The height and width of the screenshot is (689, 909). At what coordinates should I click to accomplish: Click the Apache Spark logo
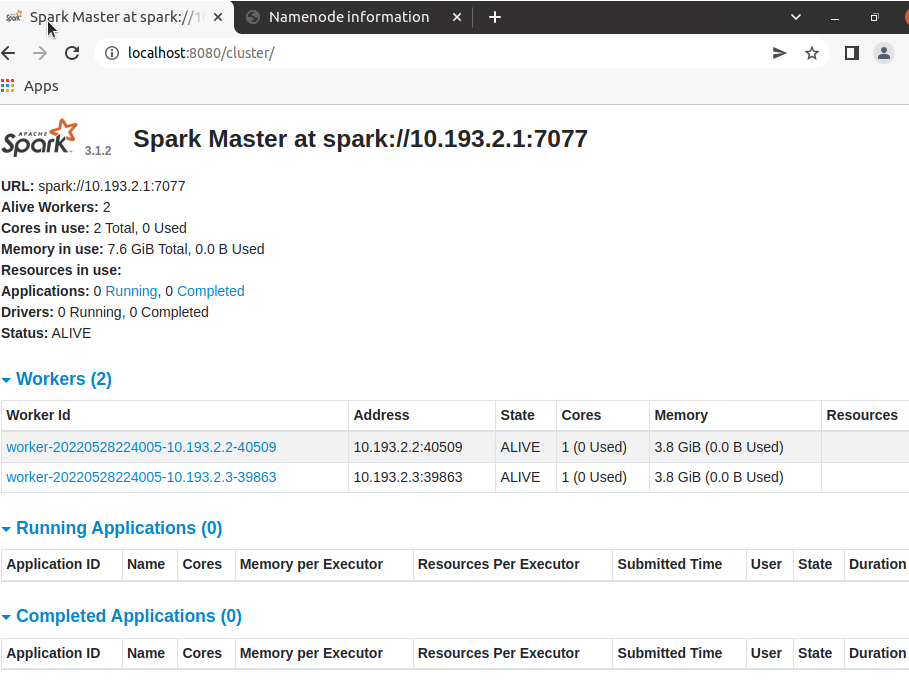pyautogui.click(x=39, y=137)
